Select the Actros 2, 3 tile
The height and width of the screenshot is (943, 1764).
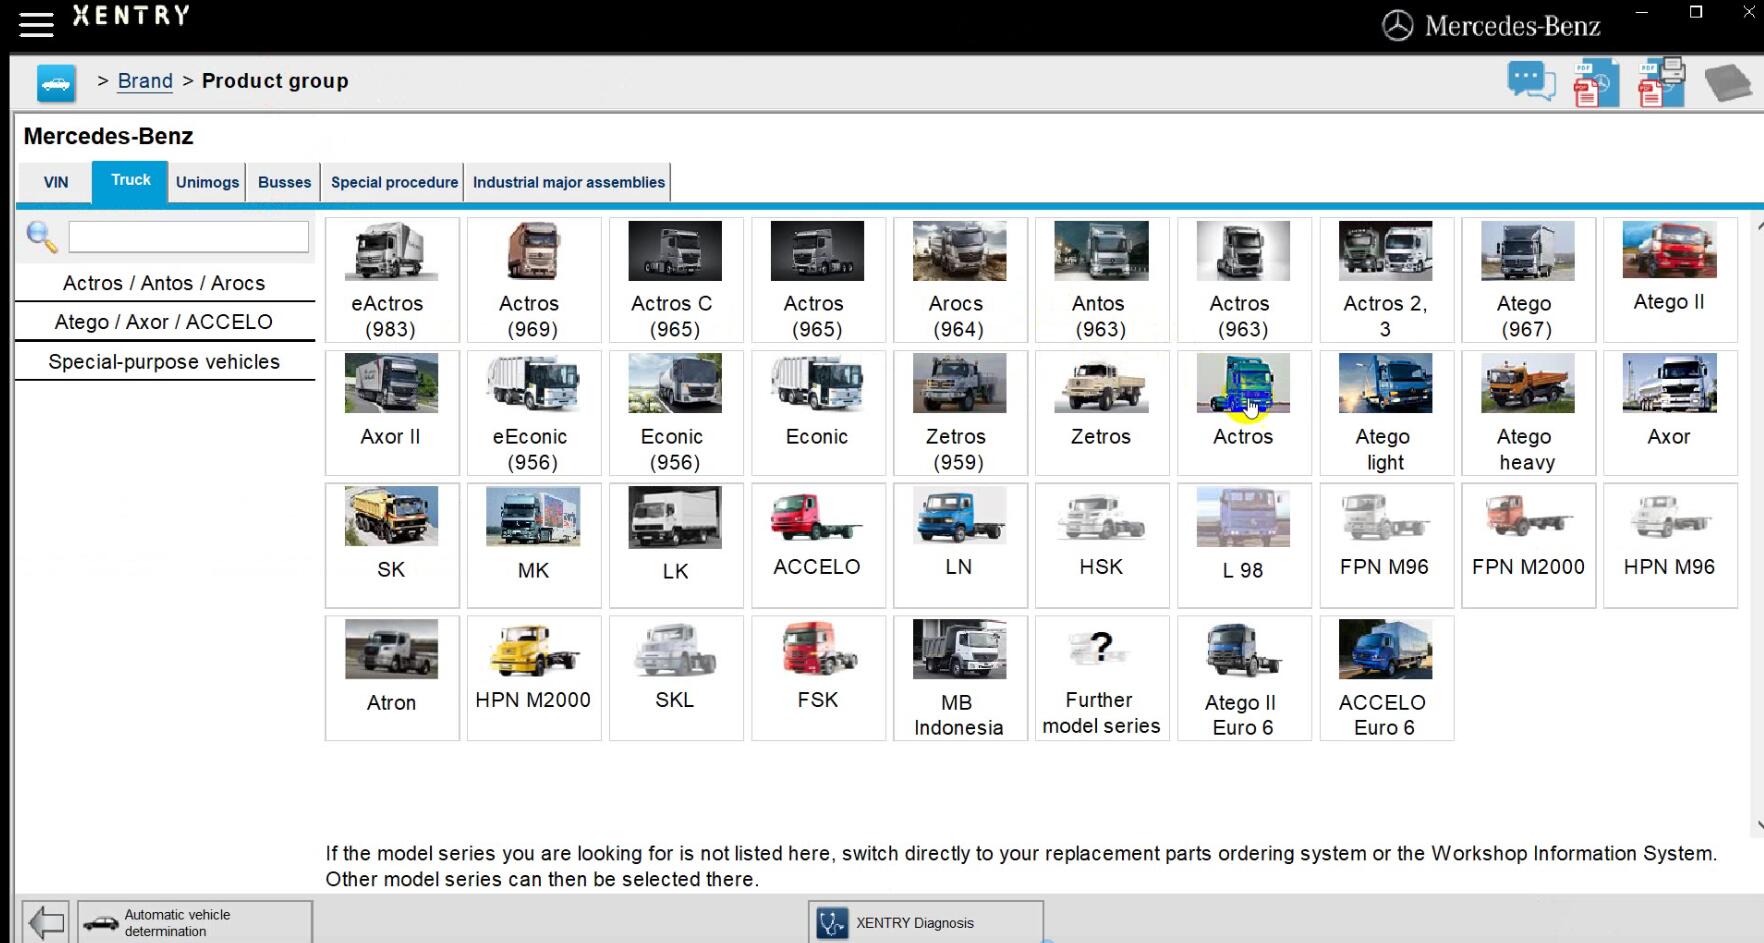click(x=1387, y=280)
